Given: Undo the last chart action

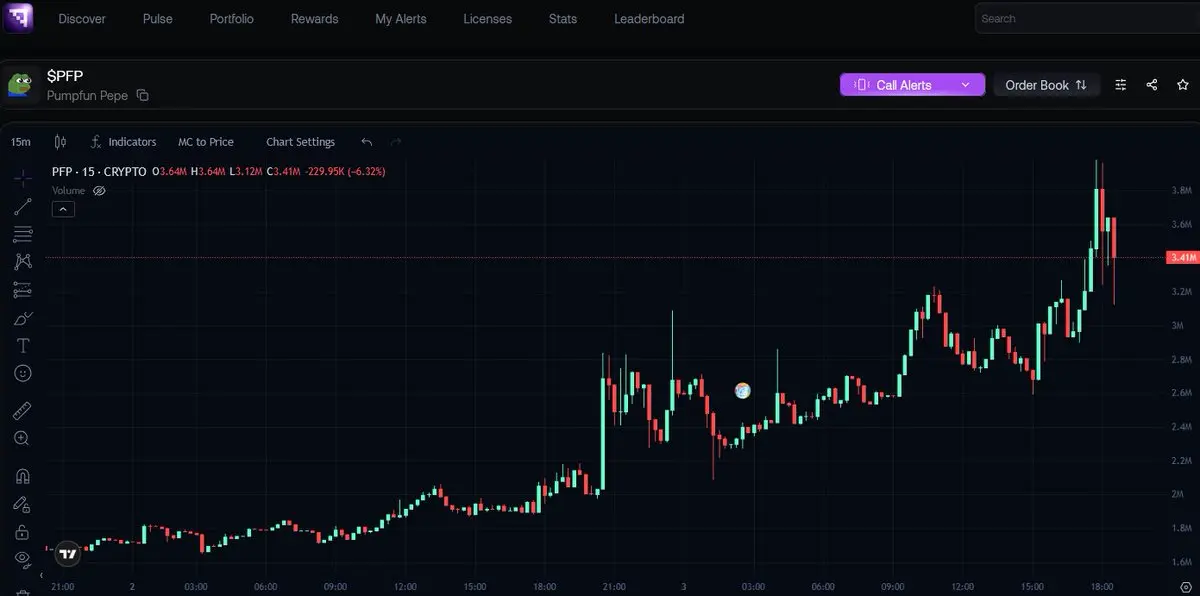Looking at the screenshot, I should pyautogui.click(x=367, y=142).
